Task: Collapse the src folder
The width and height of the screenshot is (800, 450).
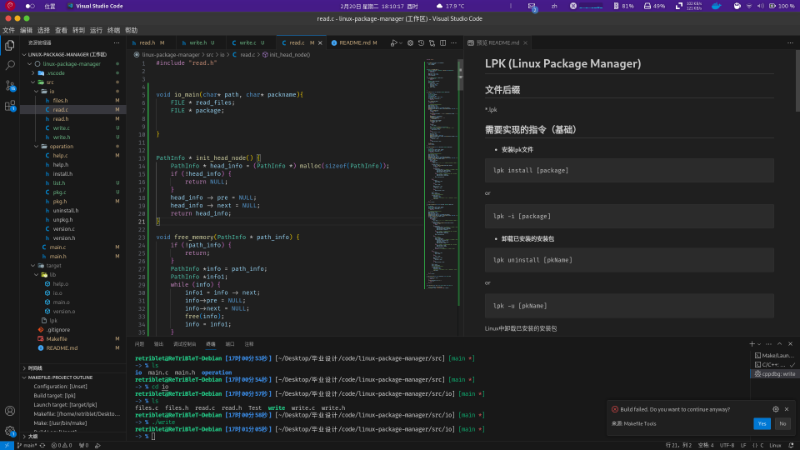Action: [33, 82]
